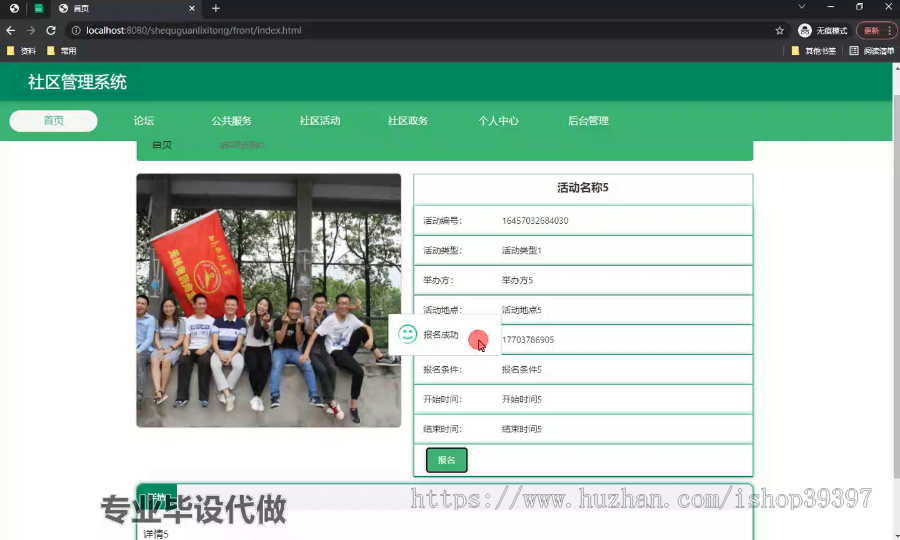The image size is (900, 540).
Task: Click the smiley icon in 报名成功 toast
Action: (x=408, y=334)
